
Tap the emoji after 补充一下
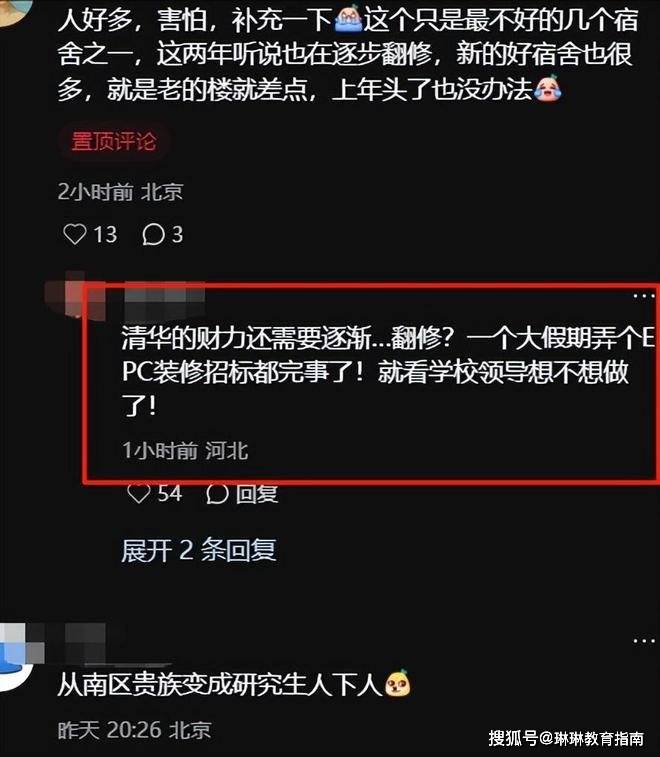pos(348,19)
